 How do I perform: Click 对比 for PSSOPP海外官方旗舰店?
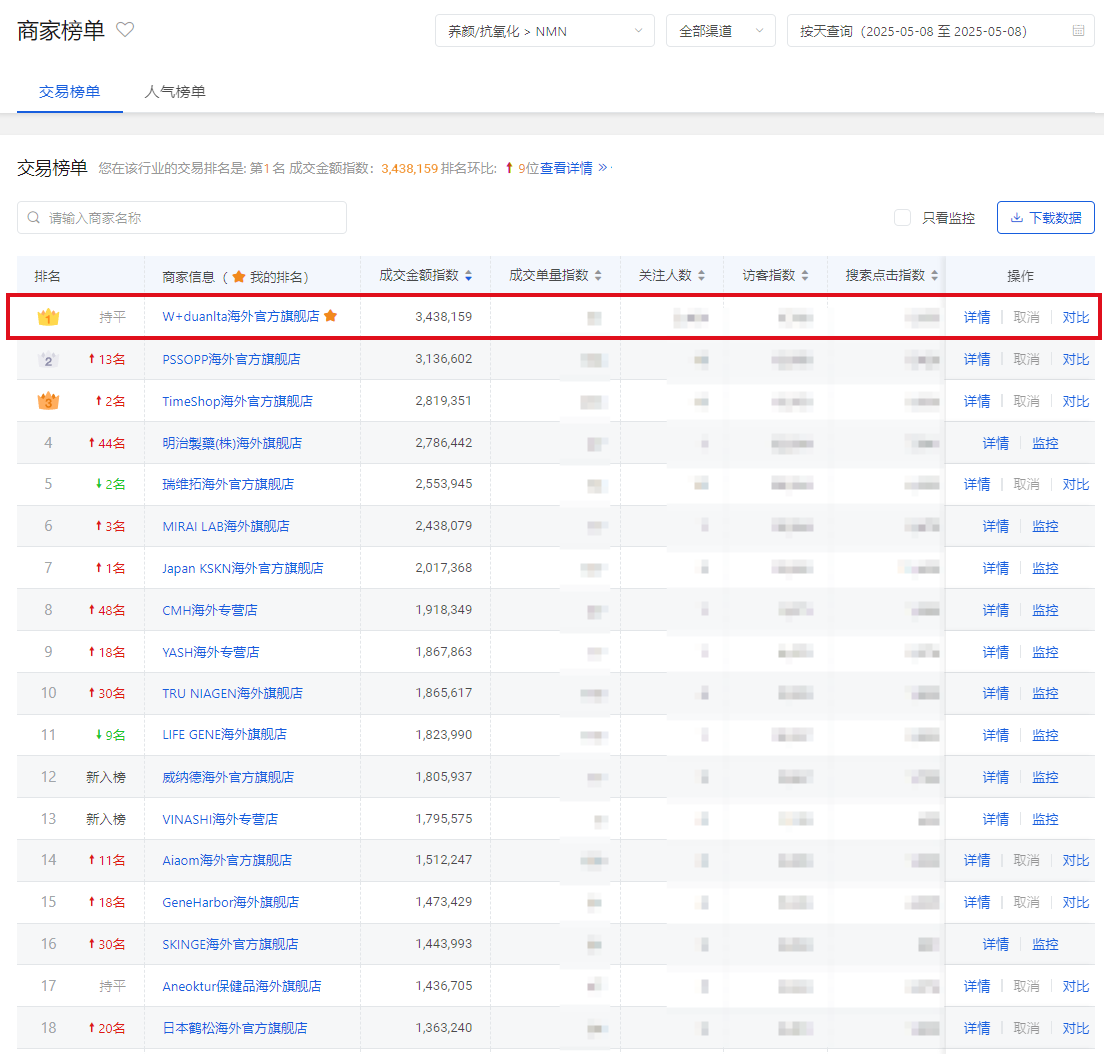(x=1076, y=360)
